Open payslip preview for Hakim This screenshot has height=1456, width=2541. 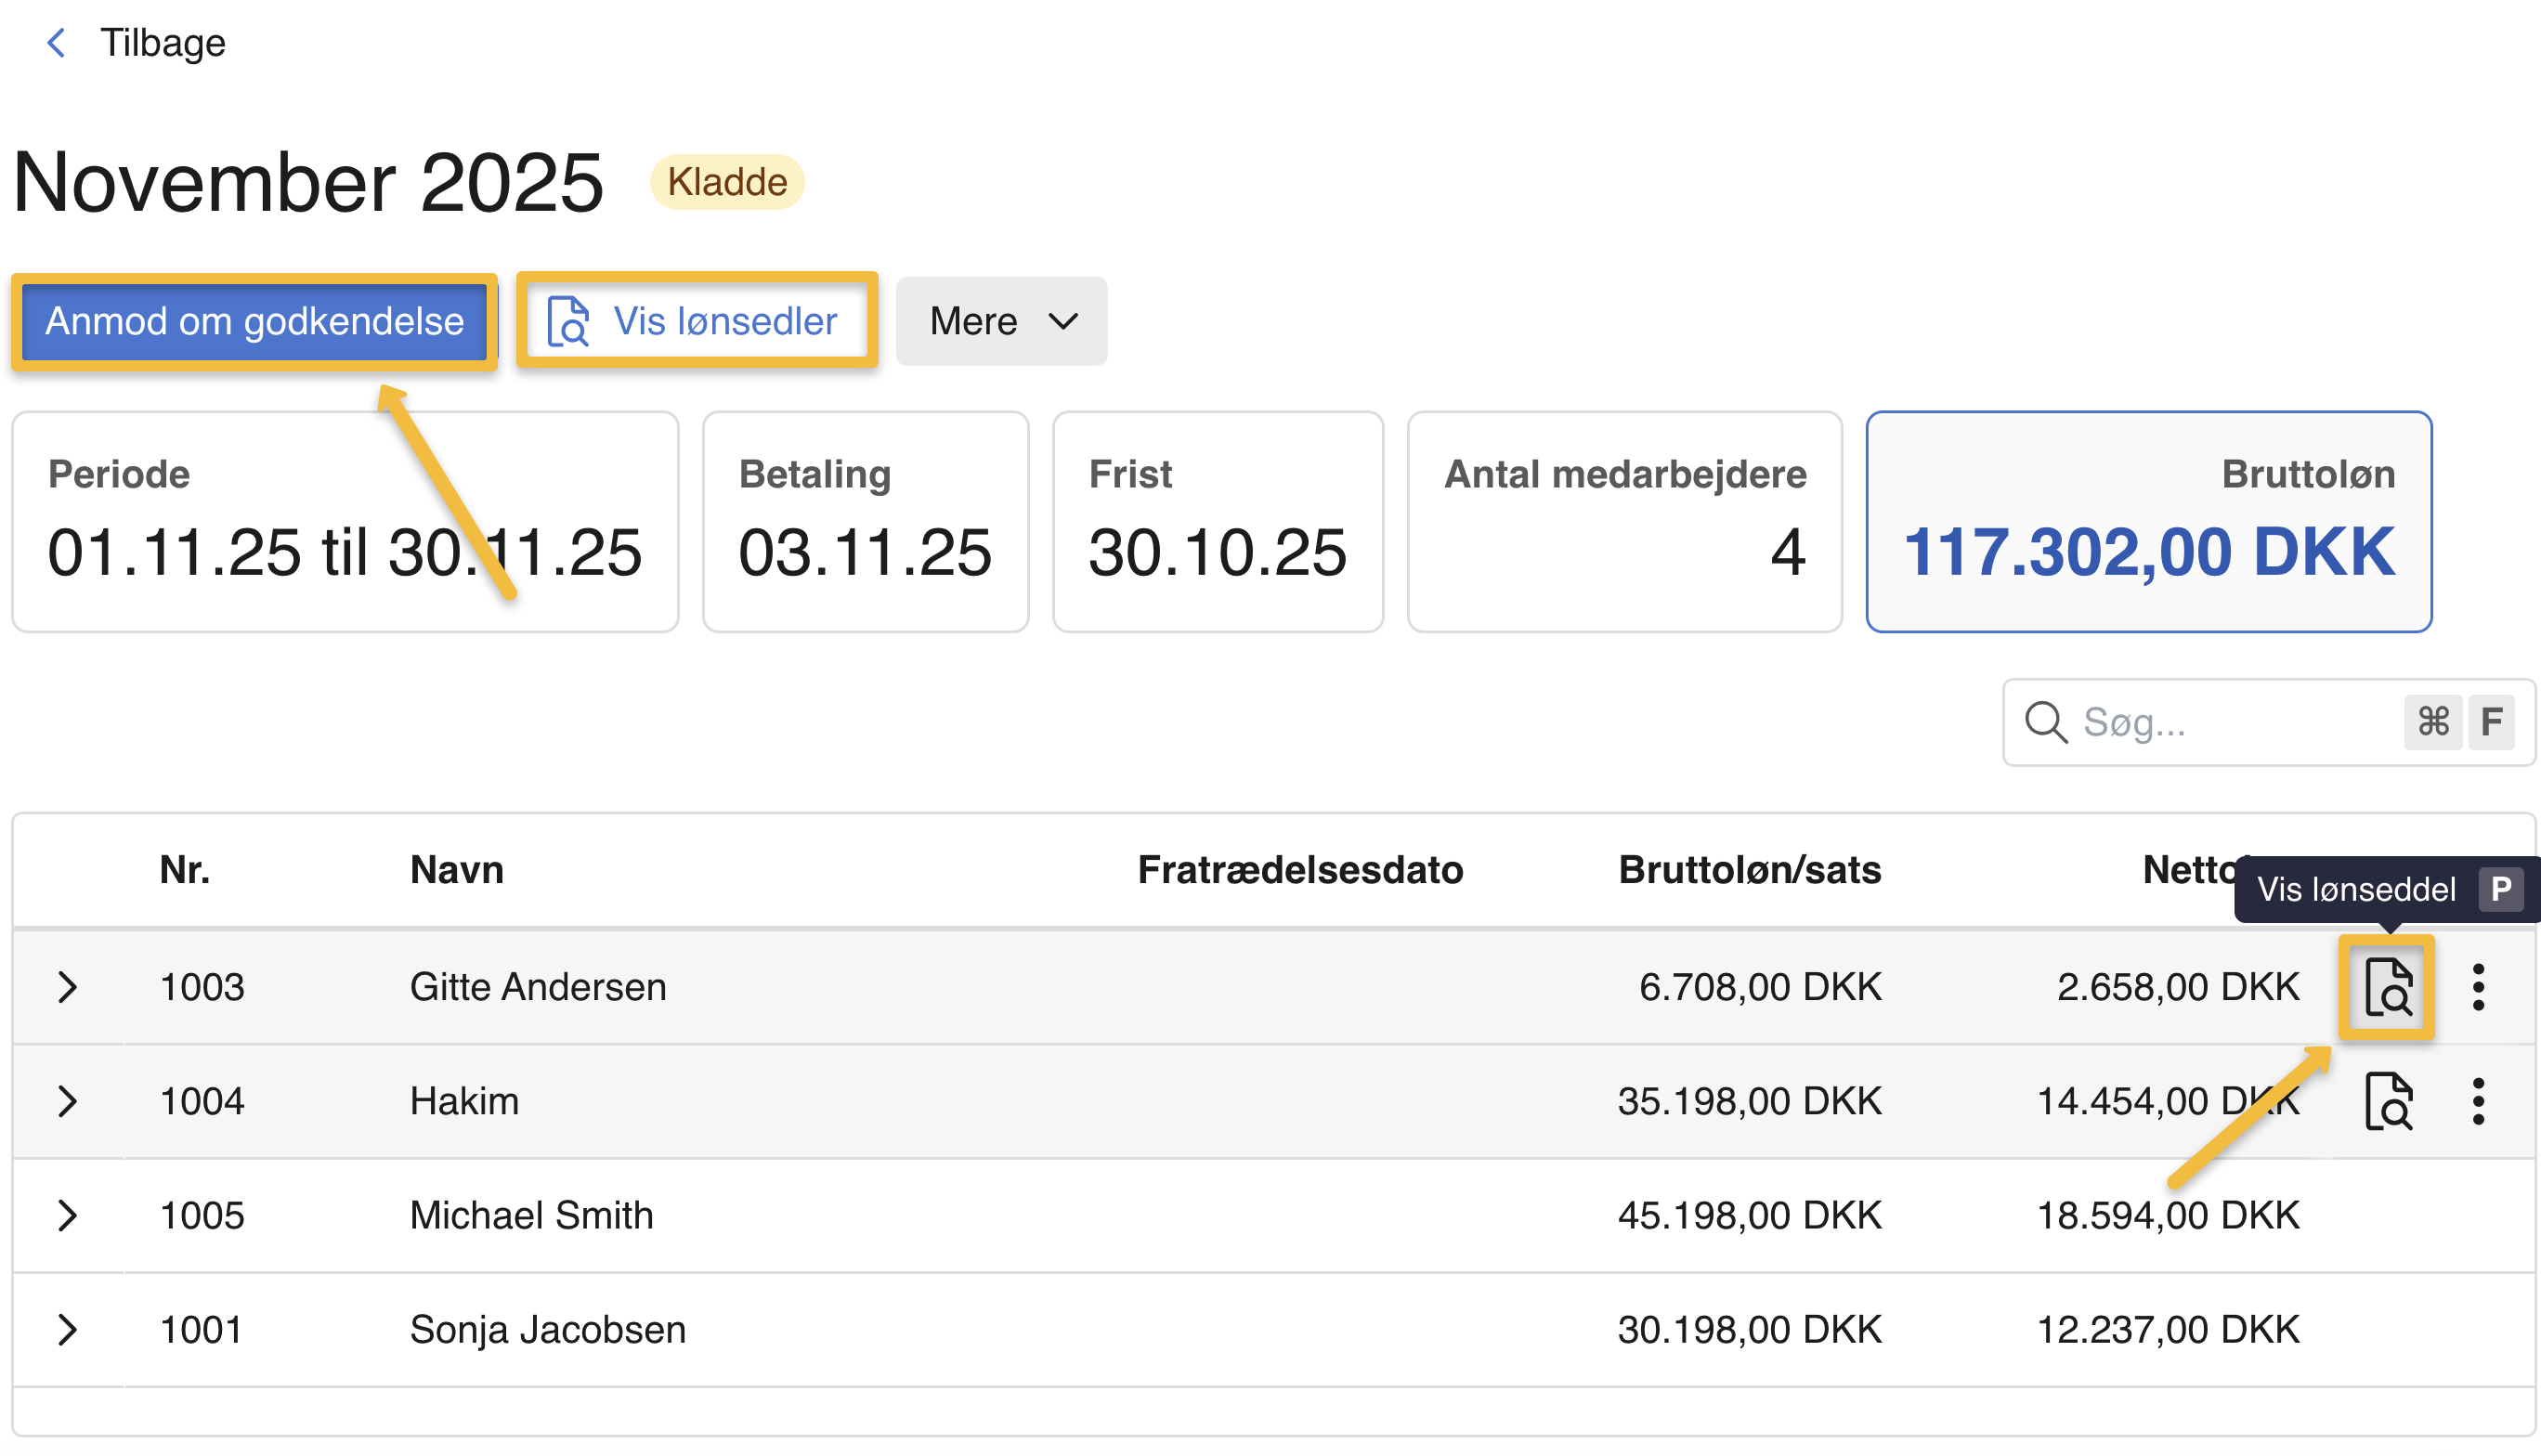[2387, 1101]
